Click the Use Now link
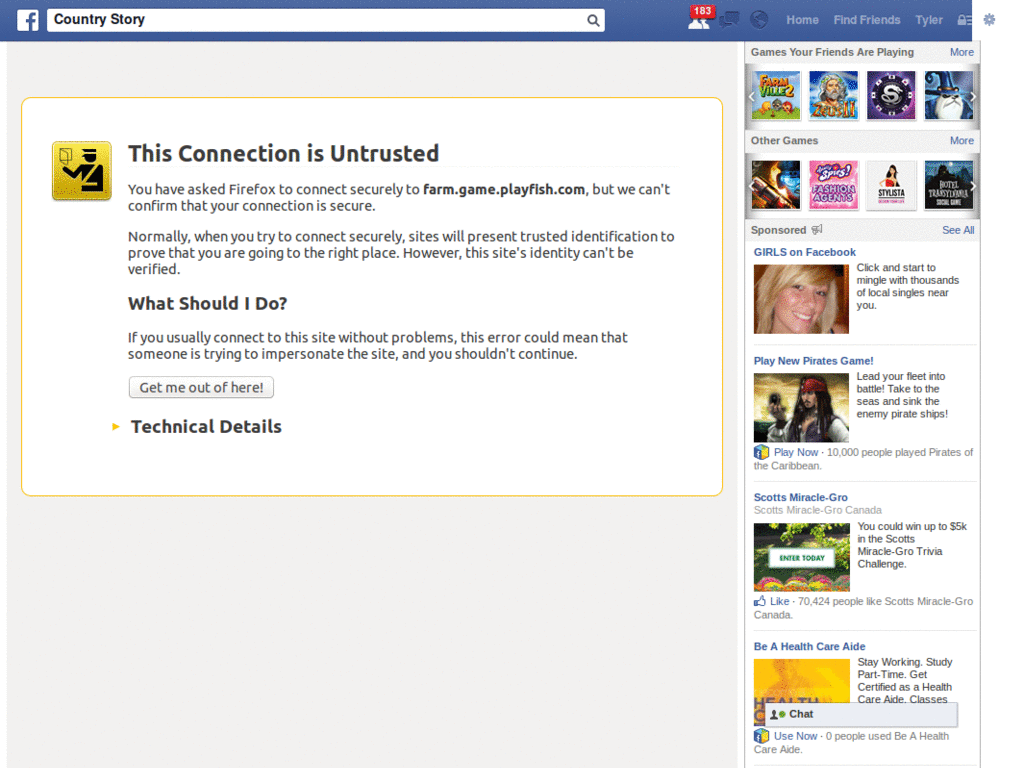Screen dimensions: 1024x768 [x=795, y=736]
